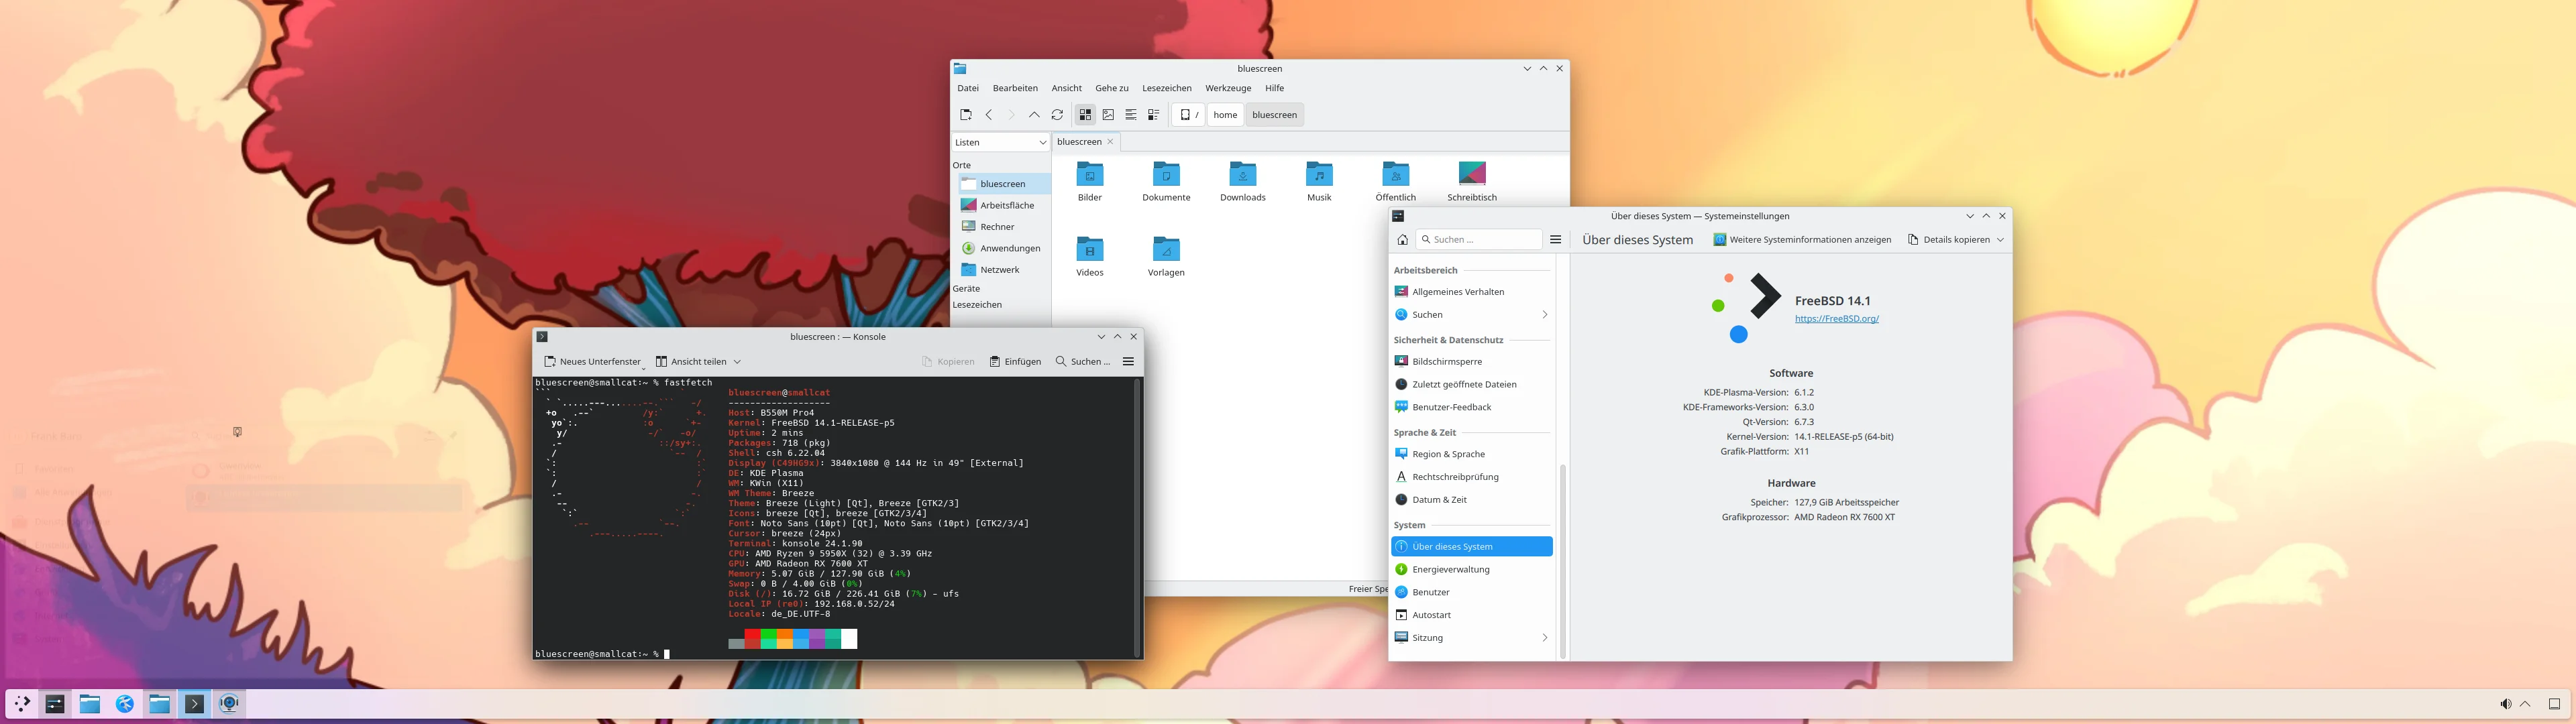The image size is (2576, 724).
Task: Close the bluescreen tab in file manager
Action: point(1110,142)
